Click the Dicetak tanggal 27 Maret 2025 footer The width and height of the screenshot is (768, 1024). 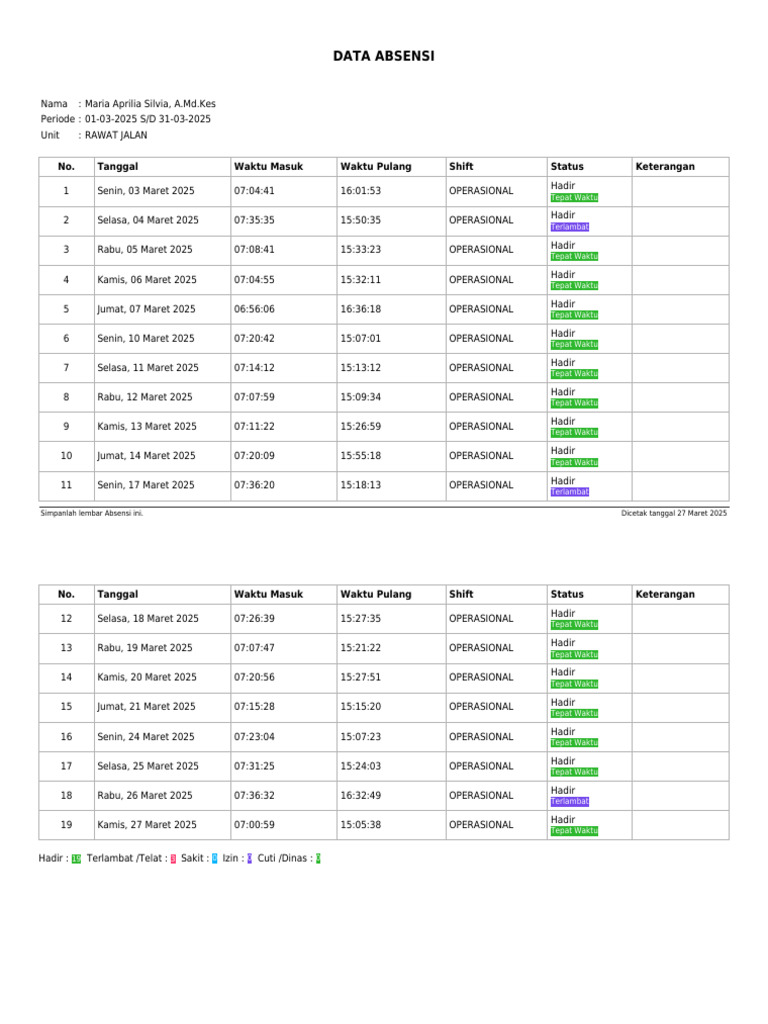click(x=674, y=513)
